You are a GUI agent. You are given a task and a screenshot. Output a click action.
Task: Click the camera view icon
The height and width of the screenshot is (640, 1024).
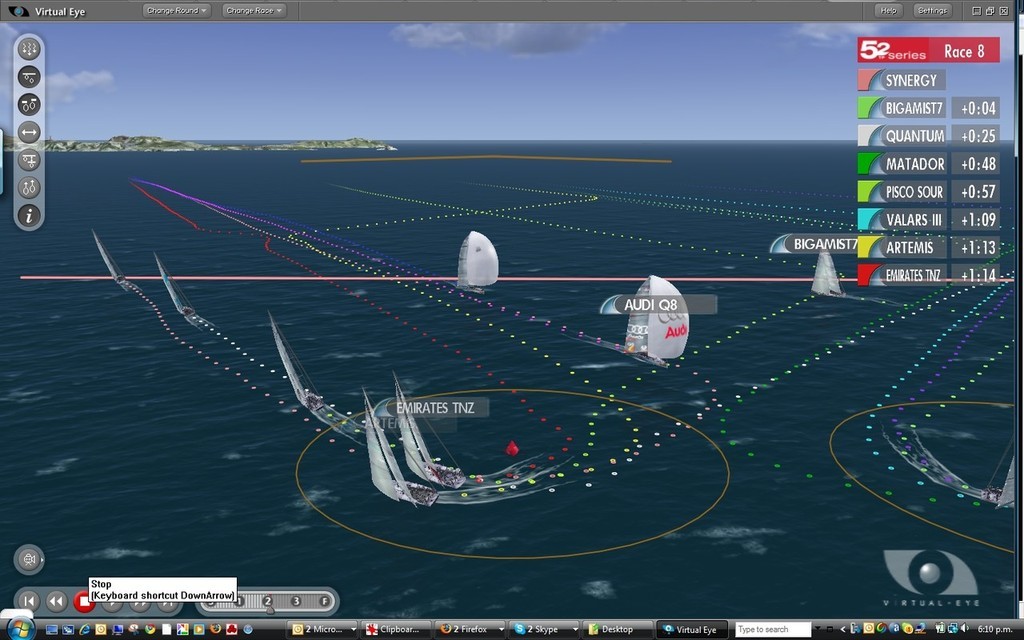tap(29, 560)
